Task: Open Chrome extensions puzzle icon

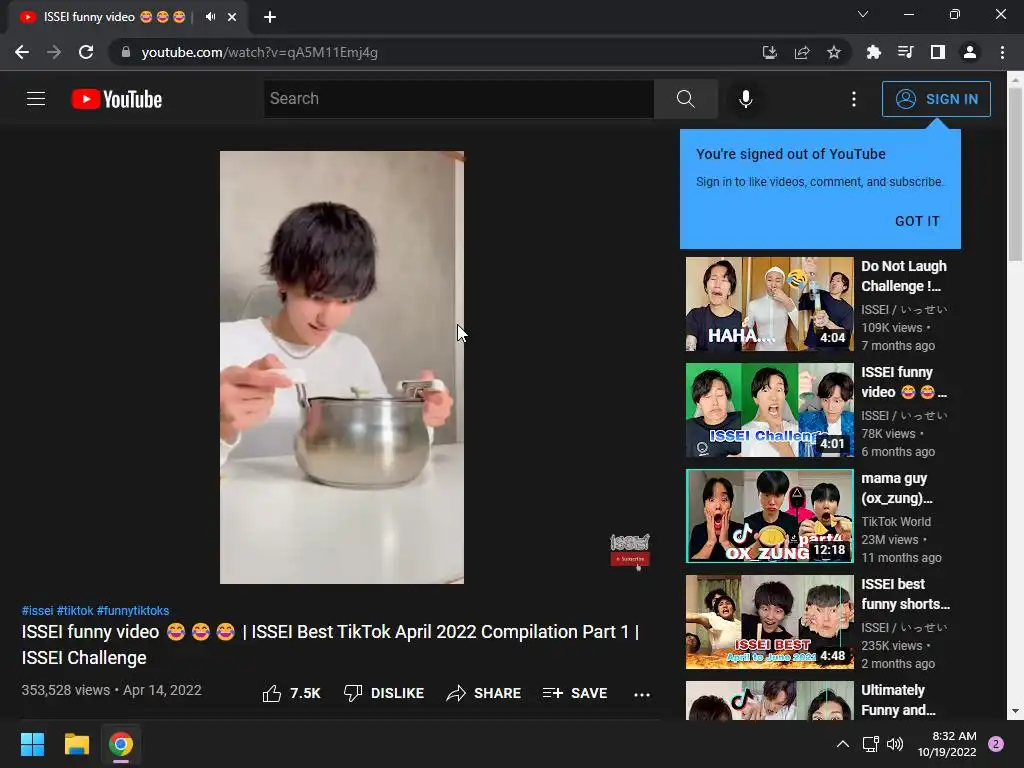Action: pyautogui.click(x=873, y=52)
